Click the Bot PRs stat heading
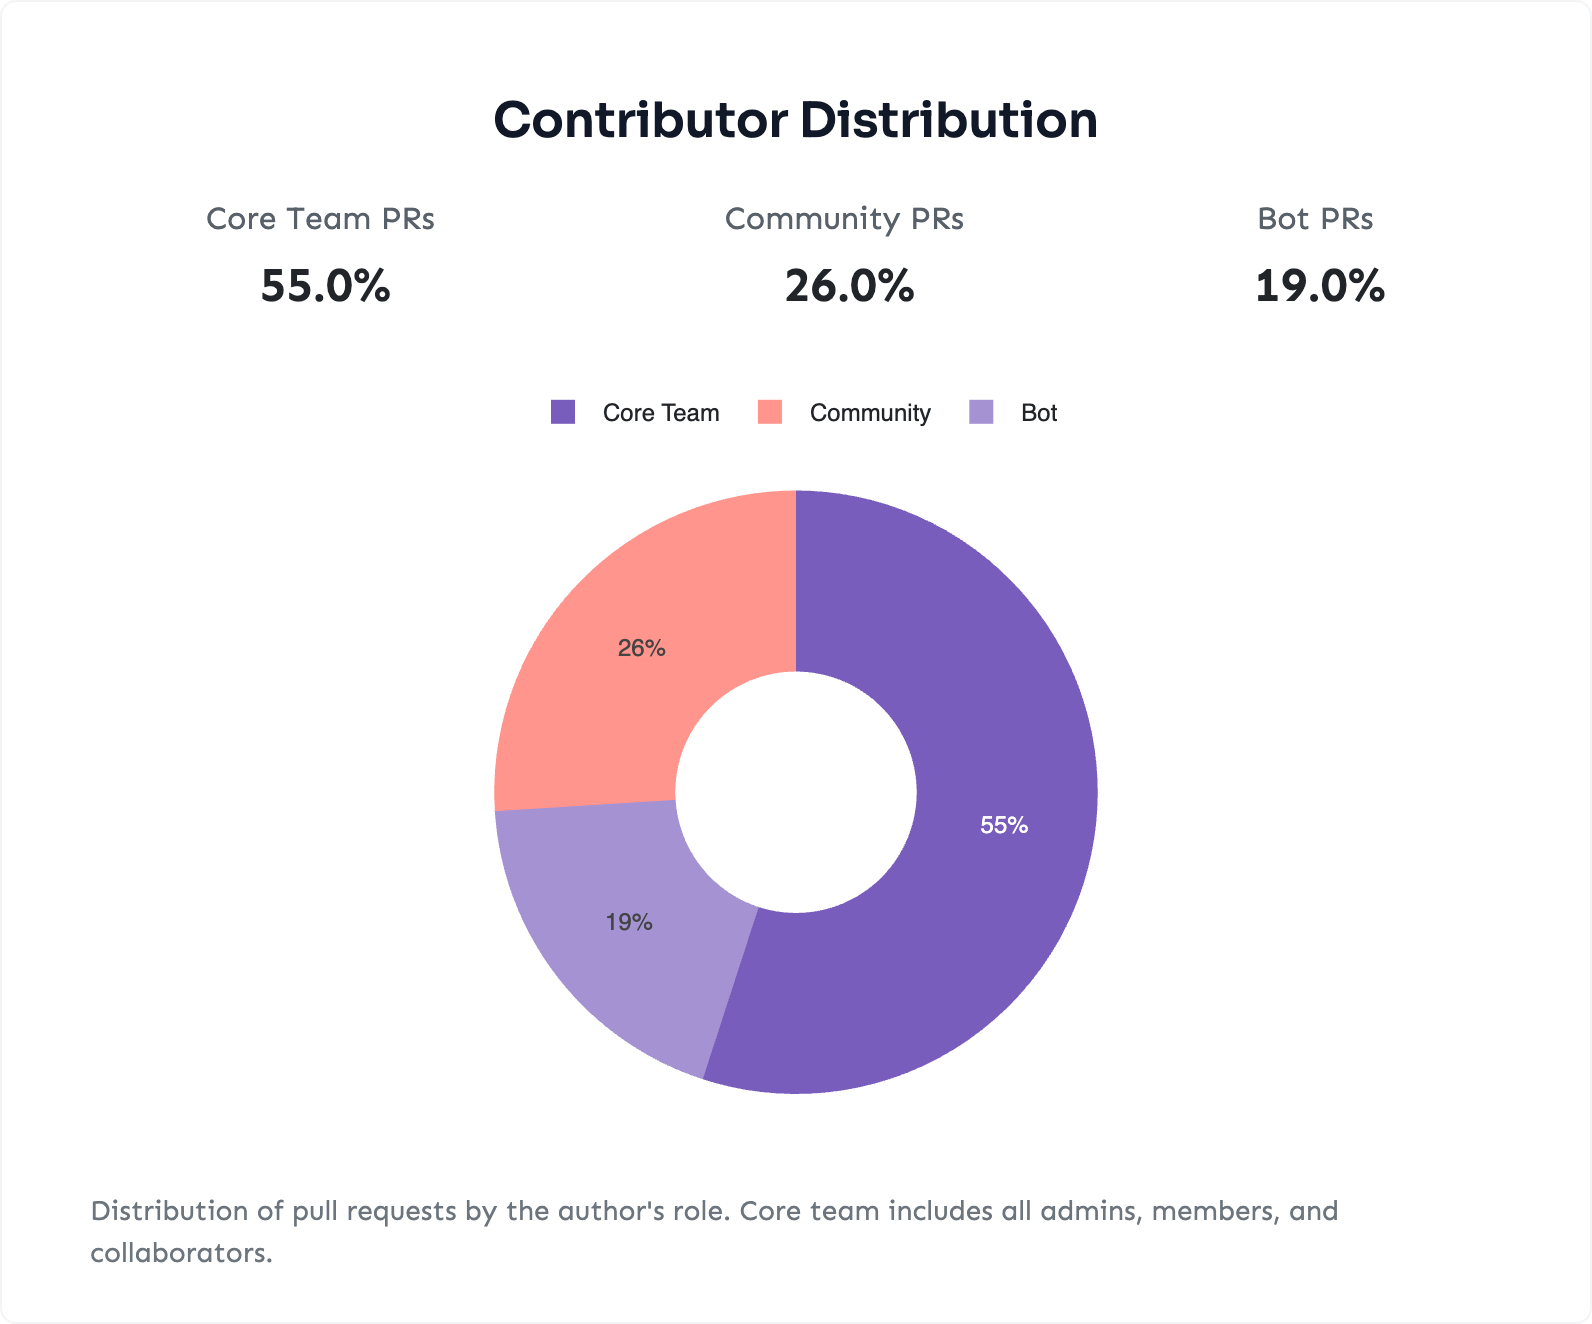 click(x=1315, y=219)
